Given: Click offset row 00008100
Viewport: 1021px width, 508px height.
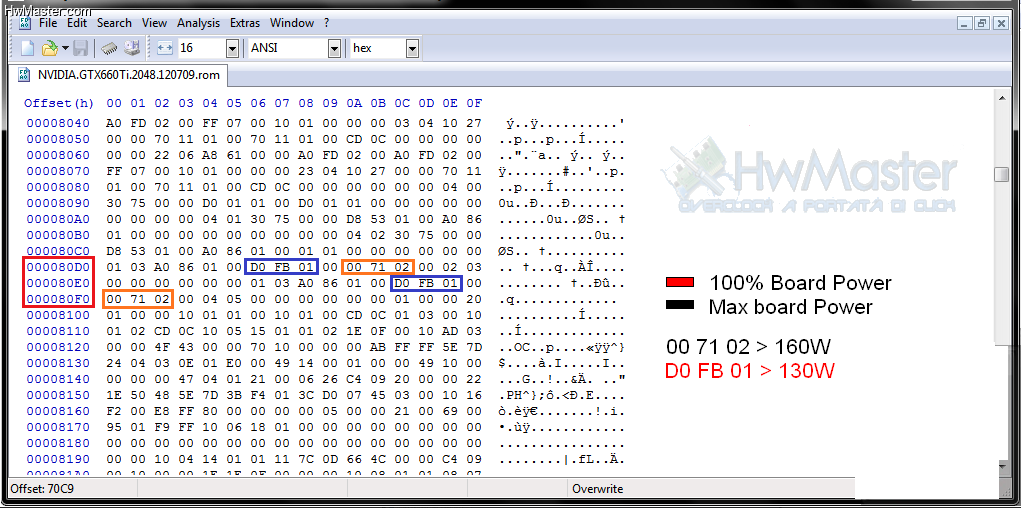Looking at the screenshot, I should (x=58, y=315).
